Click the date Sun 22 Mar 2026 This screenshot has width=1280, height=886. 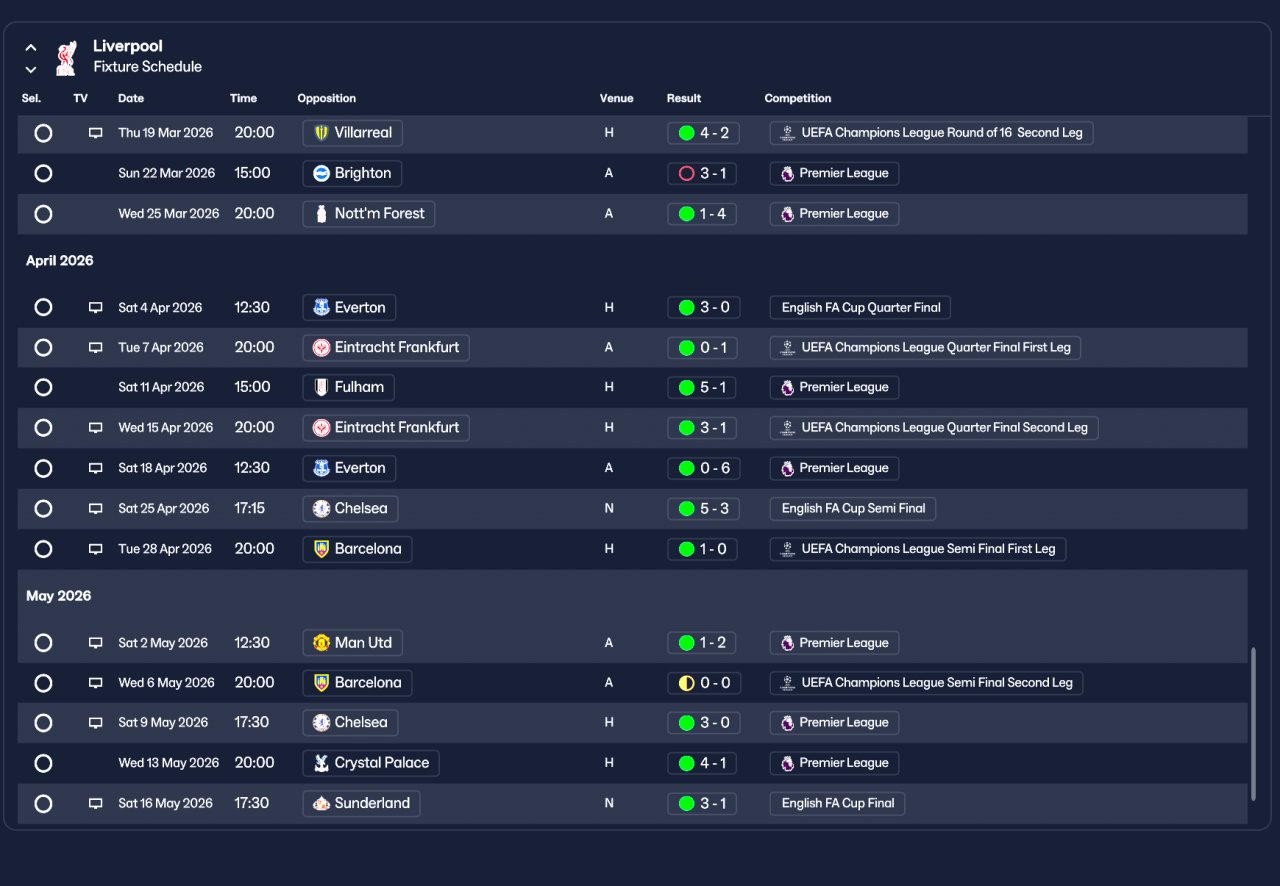167,173
